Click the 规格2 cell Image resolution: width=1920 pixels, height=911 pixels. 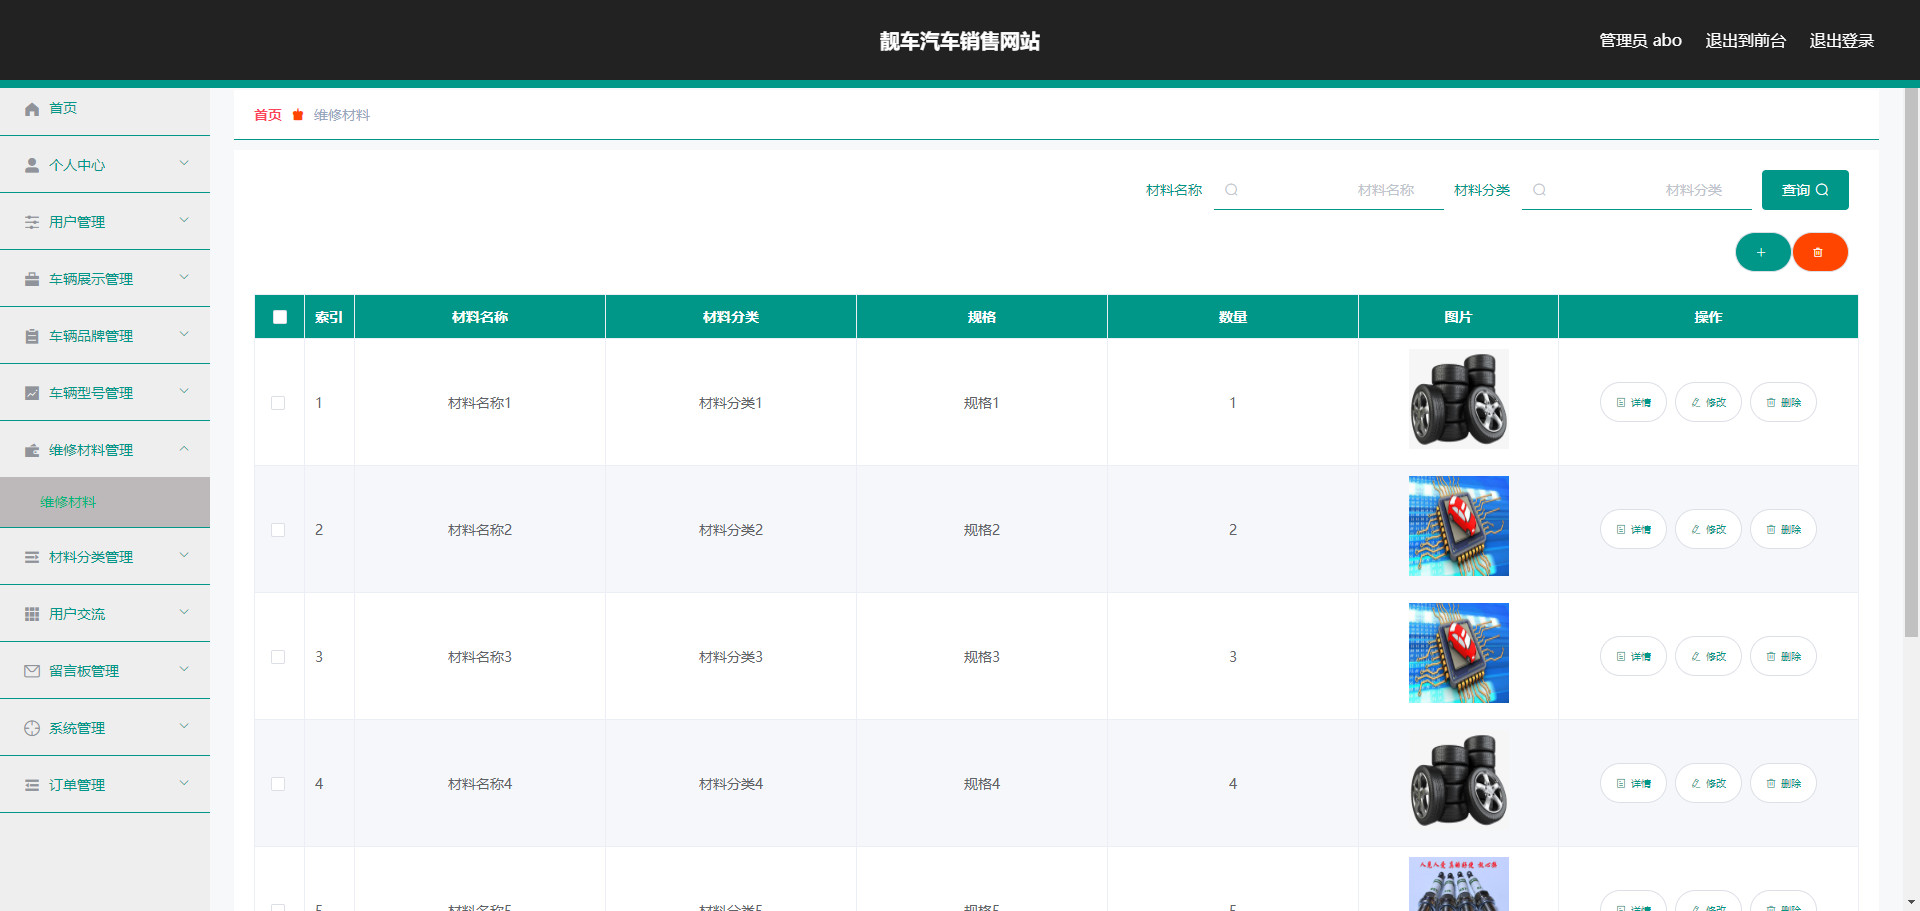(982, 530)
